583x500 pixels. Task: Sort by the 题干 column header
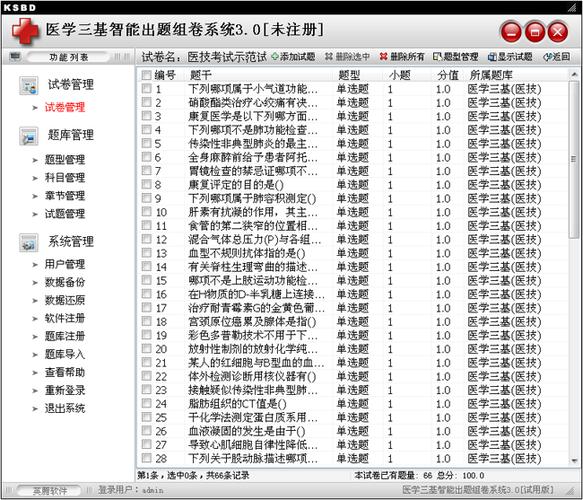point(201,75)
